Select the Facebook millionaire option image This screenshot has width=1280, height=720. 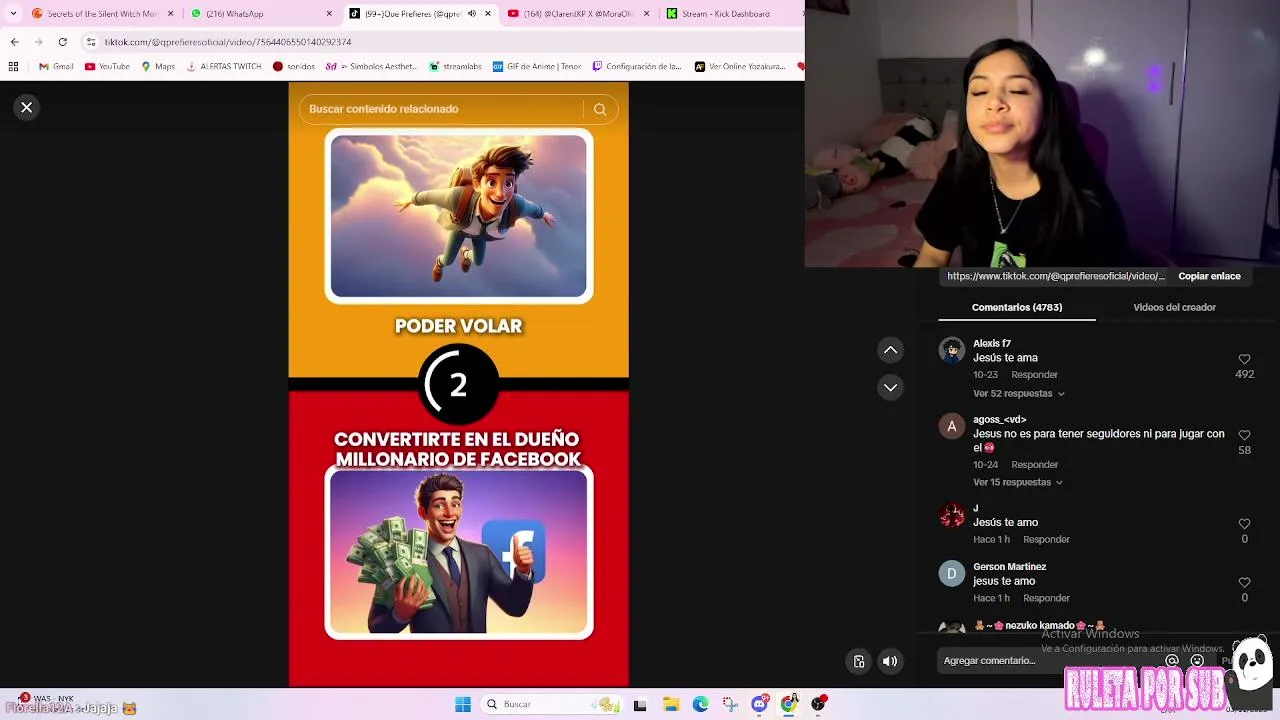[459, 553]
